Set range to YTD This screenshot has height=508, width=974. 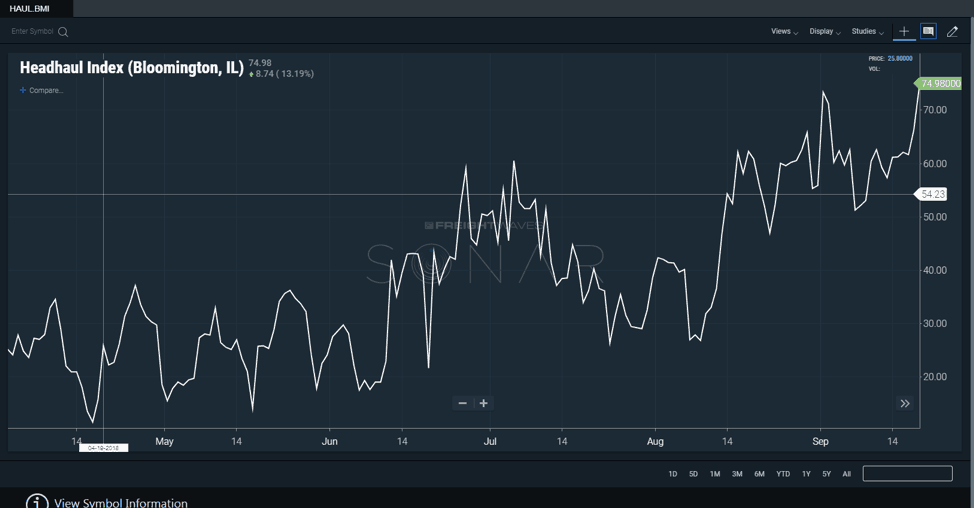coord(783,474)
